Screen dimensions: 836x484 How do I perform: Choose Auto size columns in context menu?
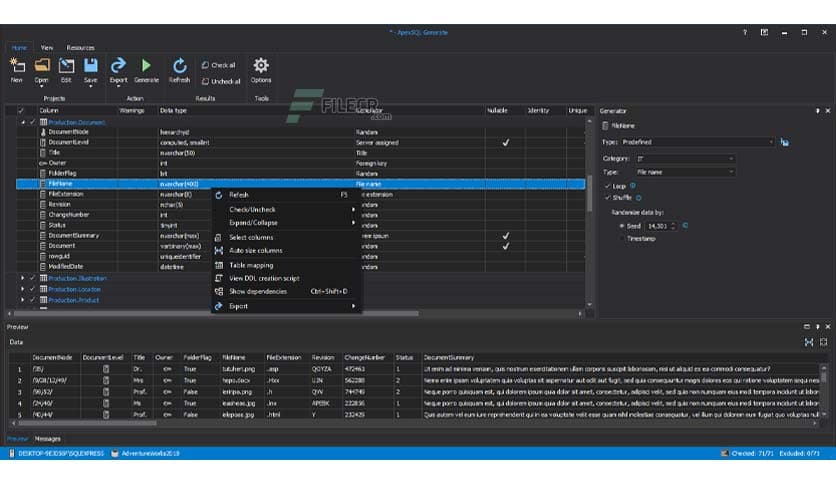pyautogui.click(x=287, y=251)
